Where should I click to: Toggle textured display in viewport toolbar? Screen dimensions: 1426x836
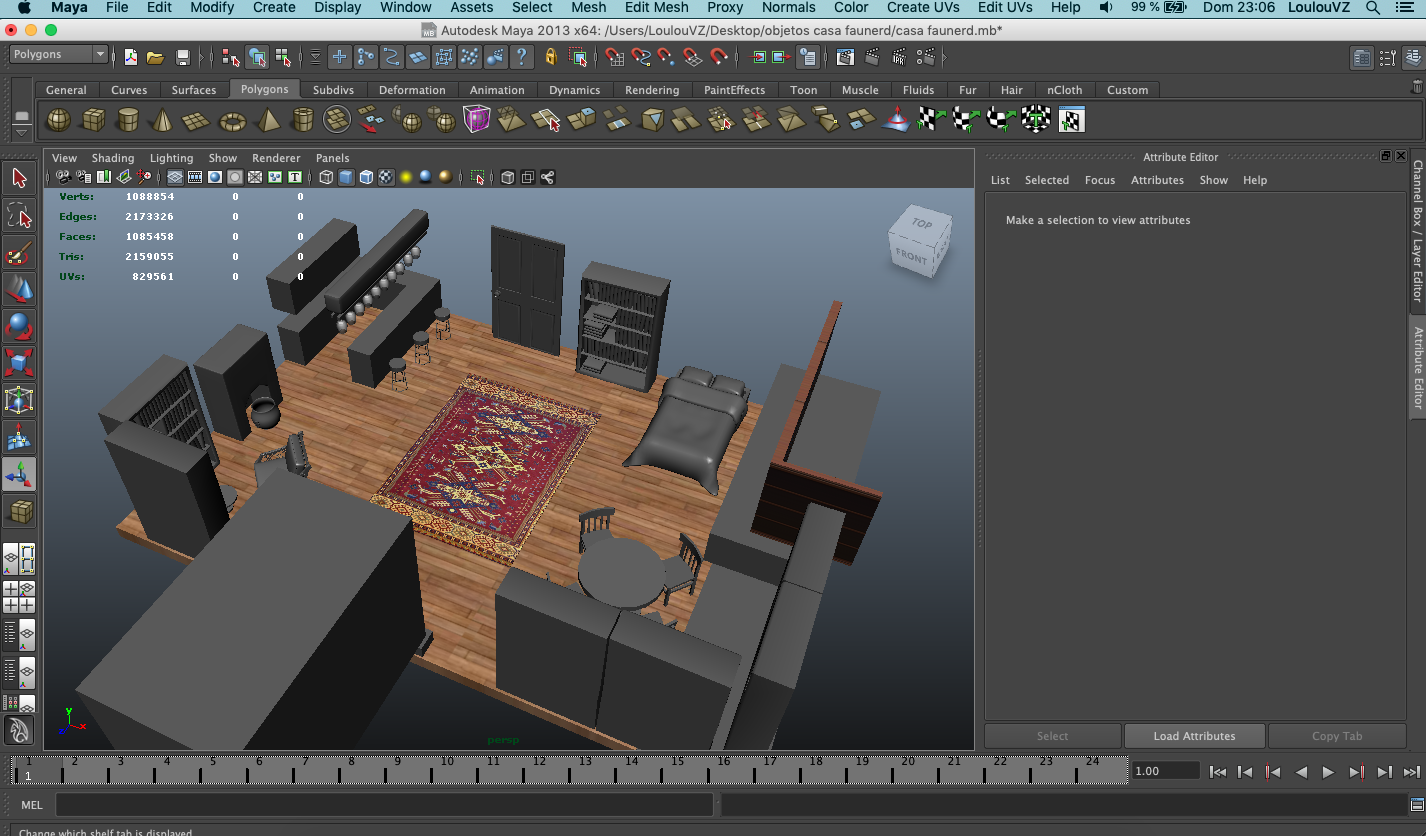coord(386,178)
